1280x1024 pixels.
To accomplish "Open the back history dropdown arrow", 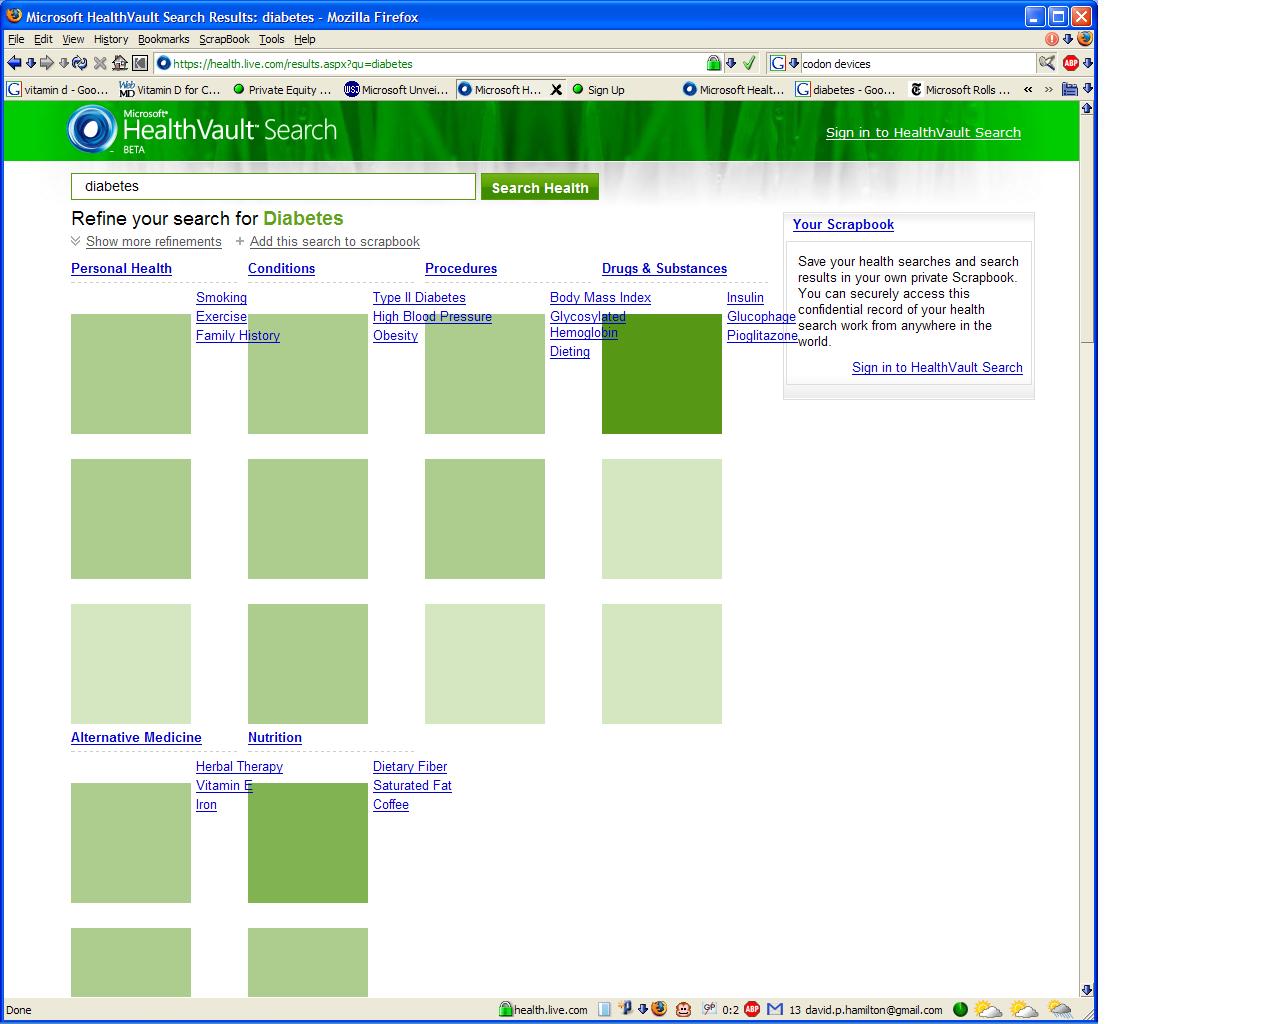I will tap(30, 63).
